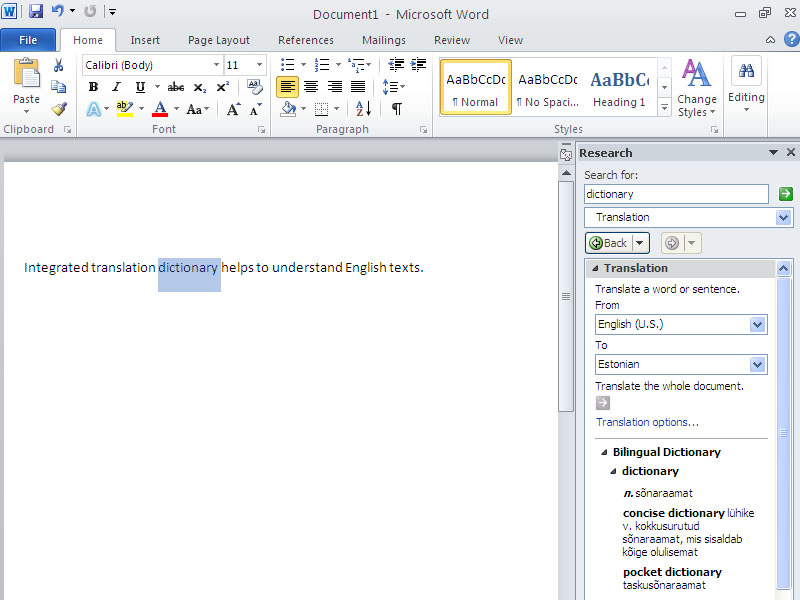Apply superscript formatting

[222, 87]
